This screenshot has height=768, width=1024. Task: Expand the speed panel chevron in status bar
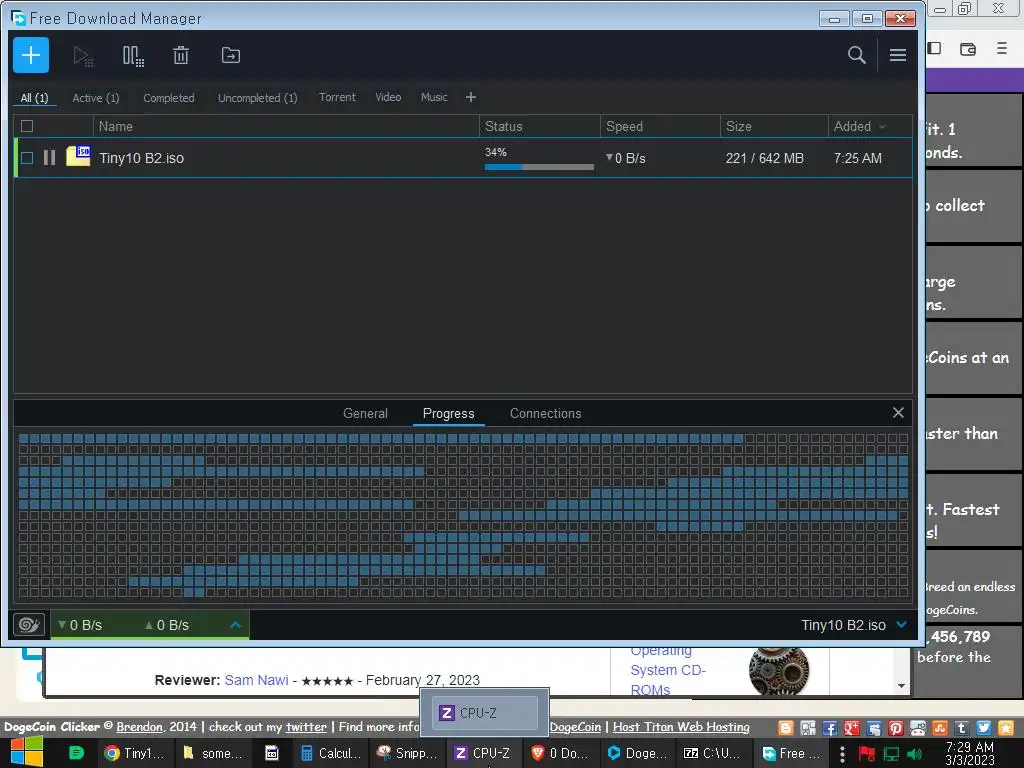236,624
